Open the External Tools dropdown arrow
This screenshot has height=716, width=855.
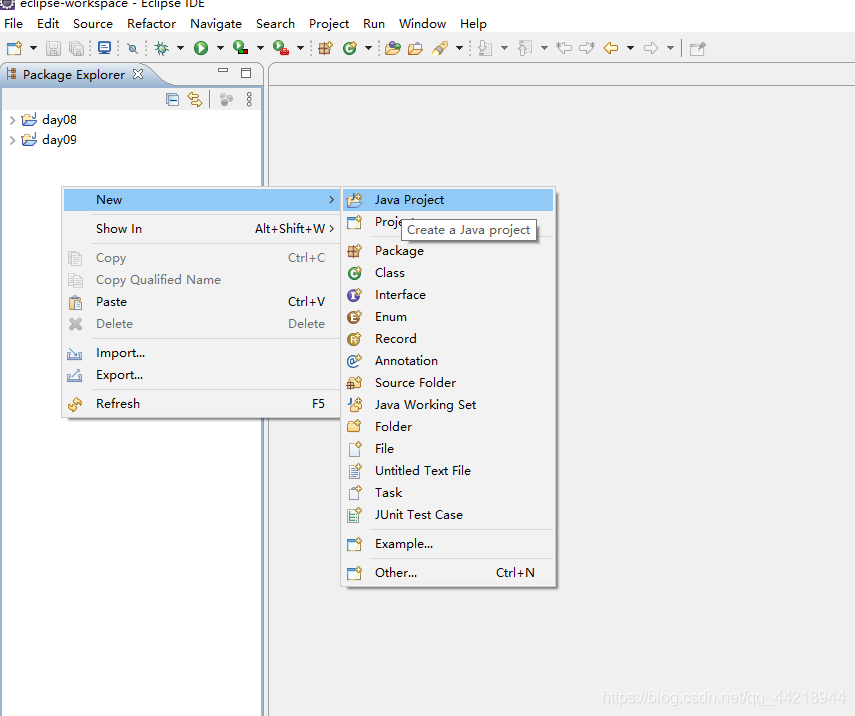300,49
